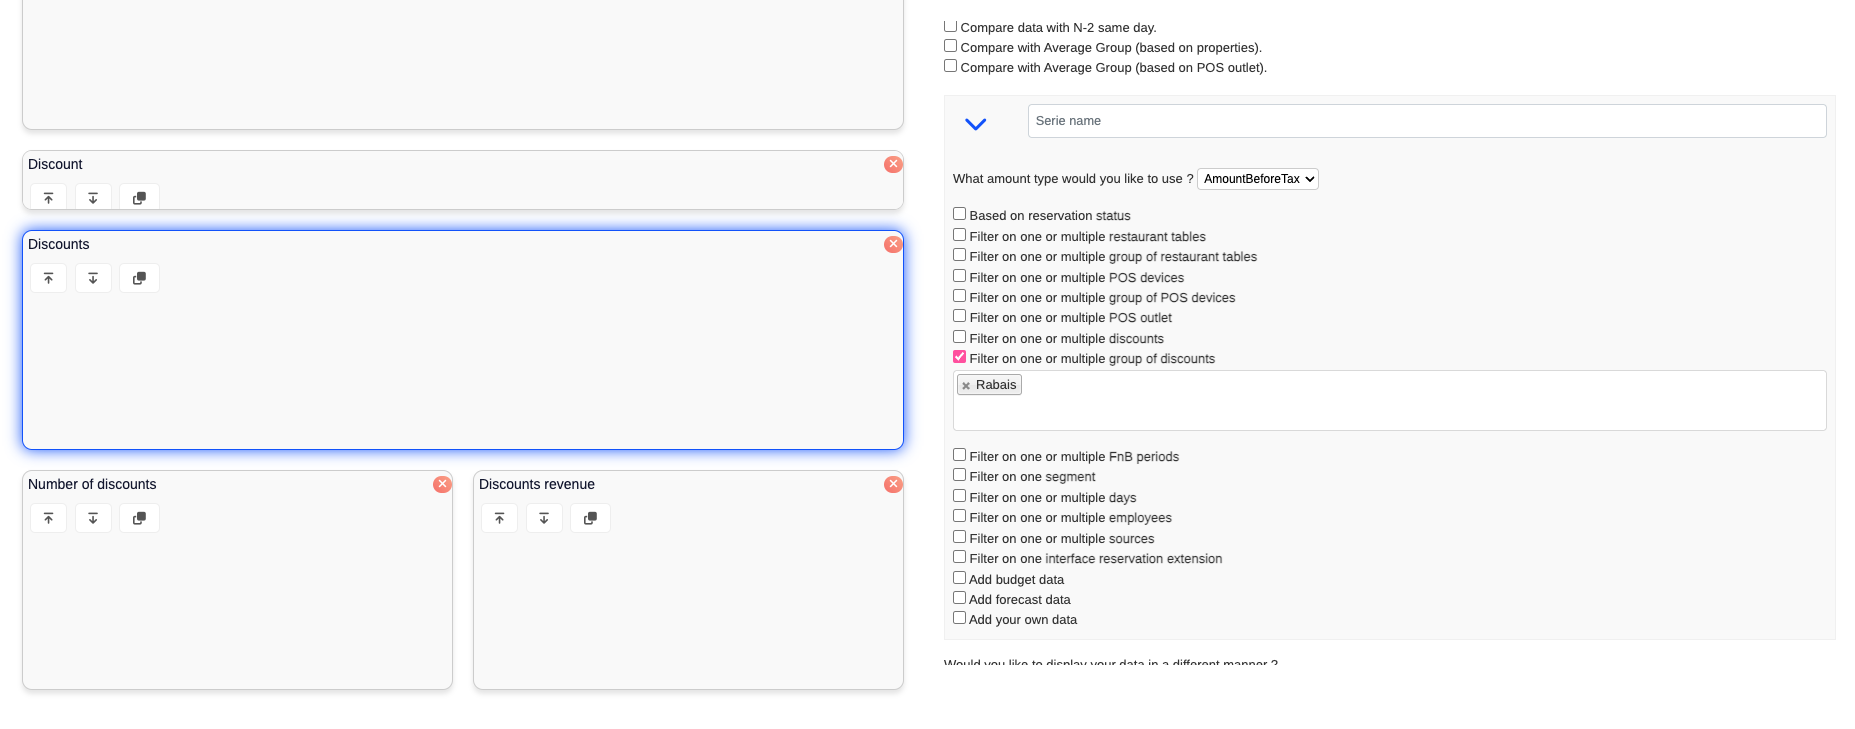
Task: Move Number of discounts widget to top
Action: pyautogui.click(x=48, y=518)
